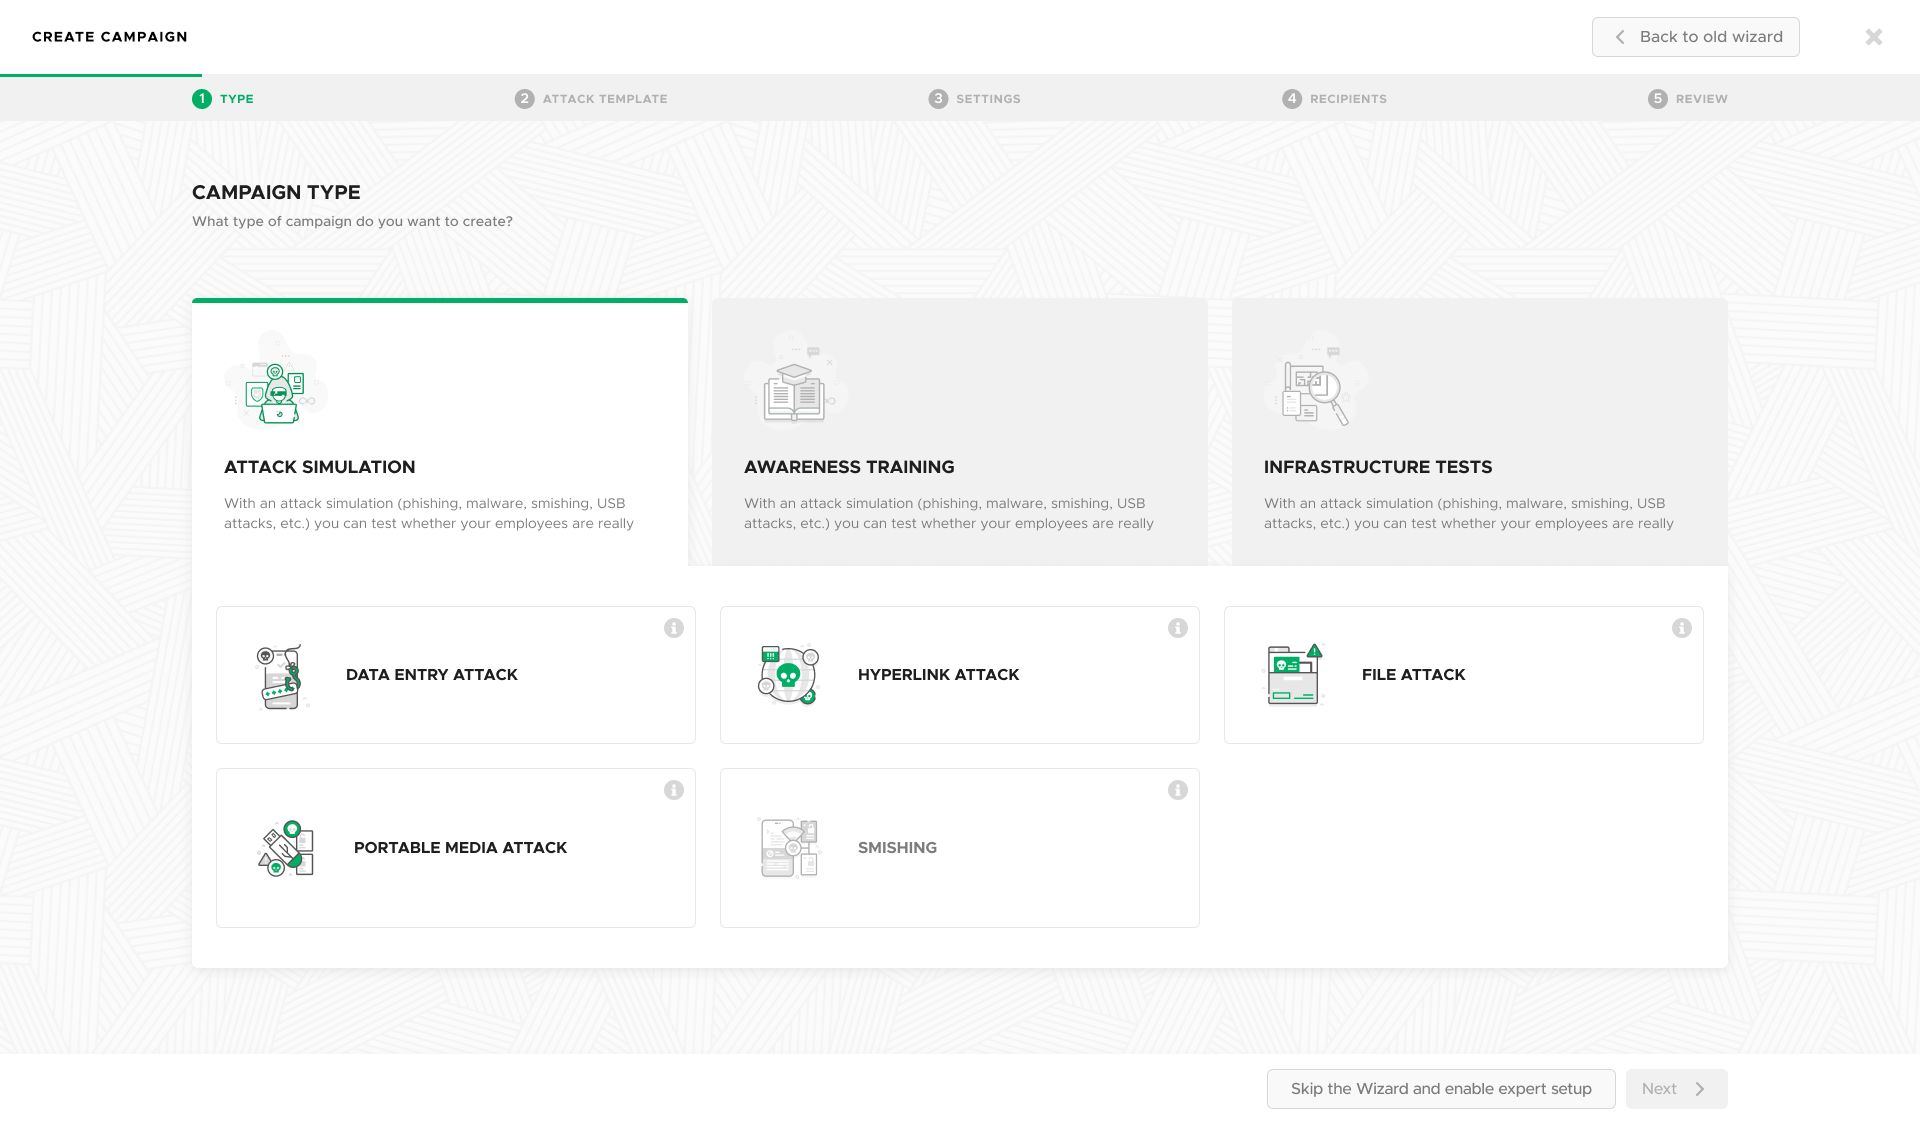The image size is (1920, 1124).
Task: Open info for Portable Media Attack
Action: (674, 790)
